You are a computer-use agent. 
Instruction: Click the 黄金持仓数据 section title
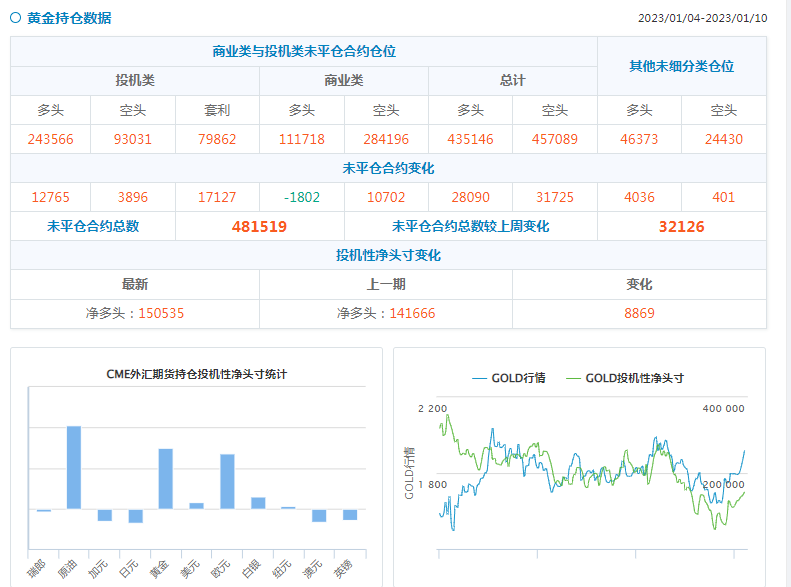coord(69,18)
